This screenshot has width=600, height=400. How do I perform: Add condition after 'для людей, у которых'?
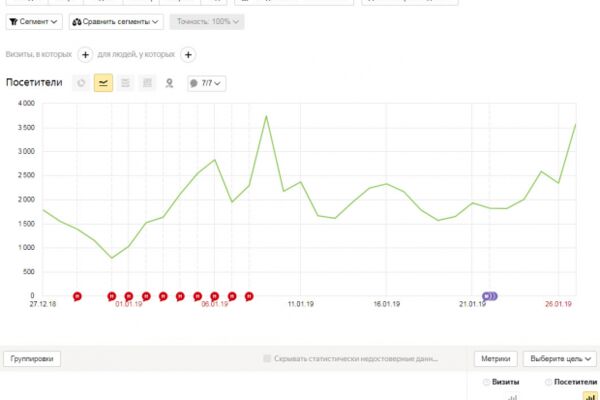[x=188, y=55]
